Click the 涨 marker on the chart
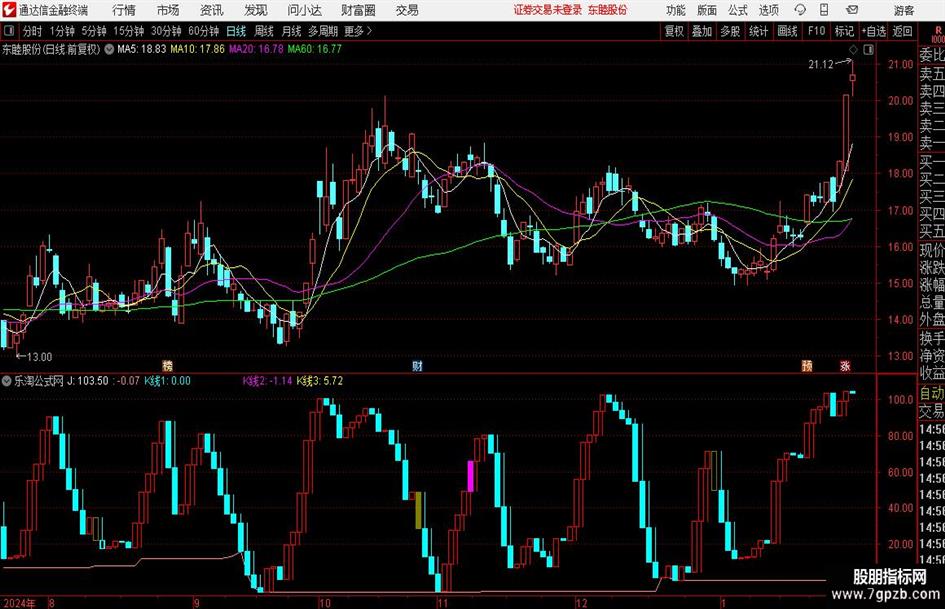 [846, 366]
